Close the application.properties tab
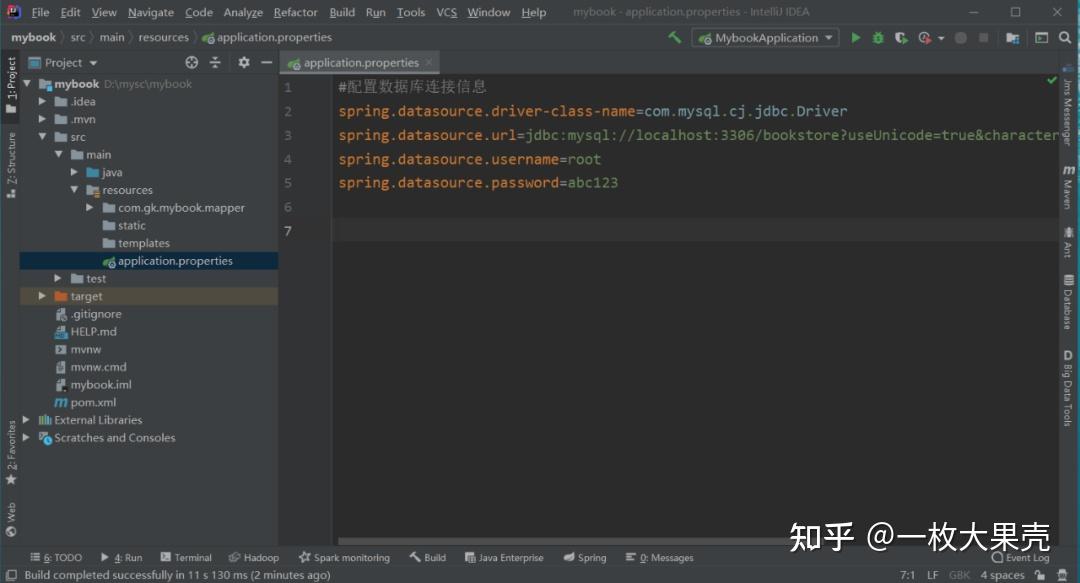This screenshot has width=1080, height=583. 428,61
